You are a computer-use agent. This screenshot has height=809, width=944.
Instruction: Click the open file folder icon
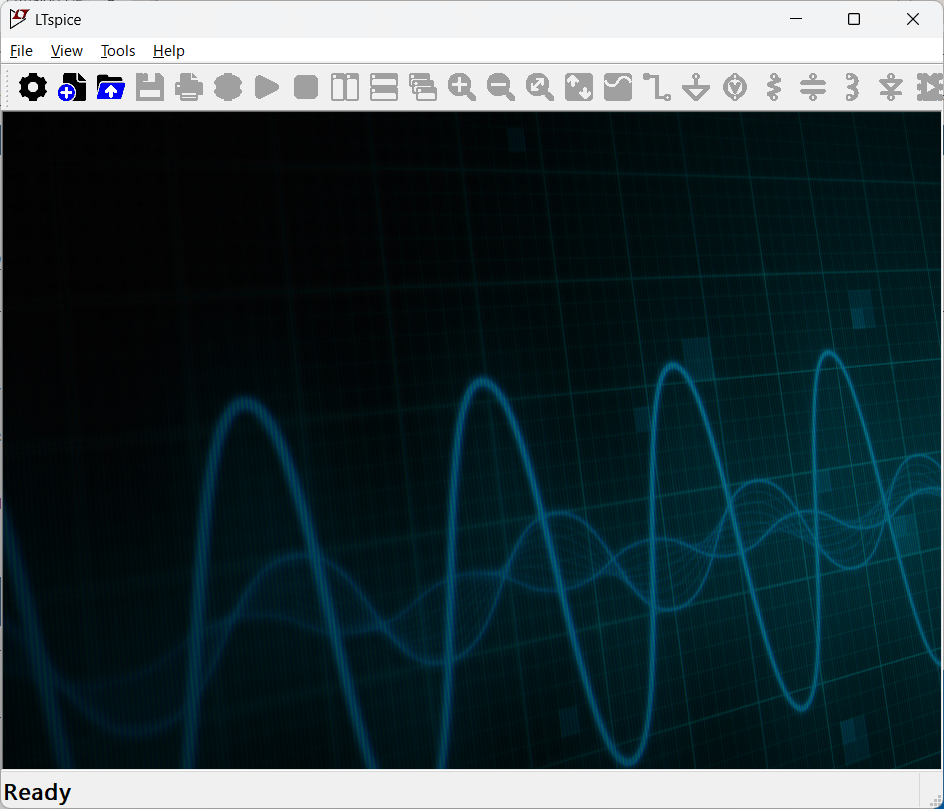(111, 88)
